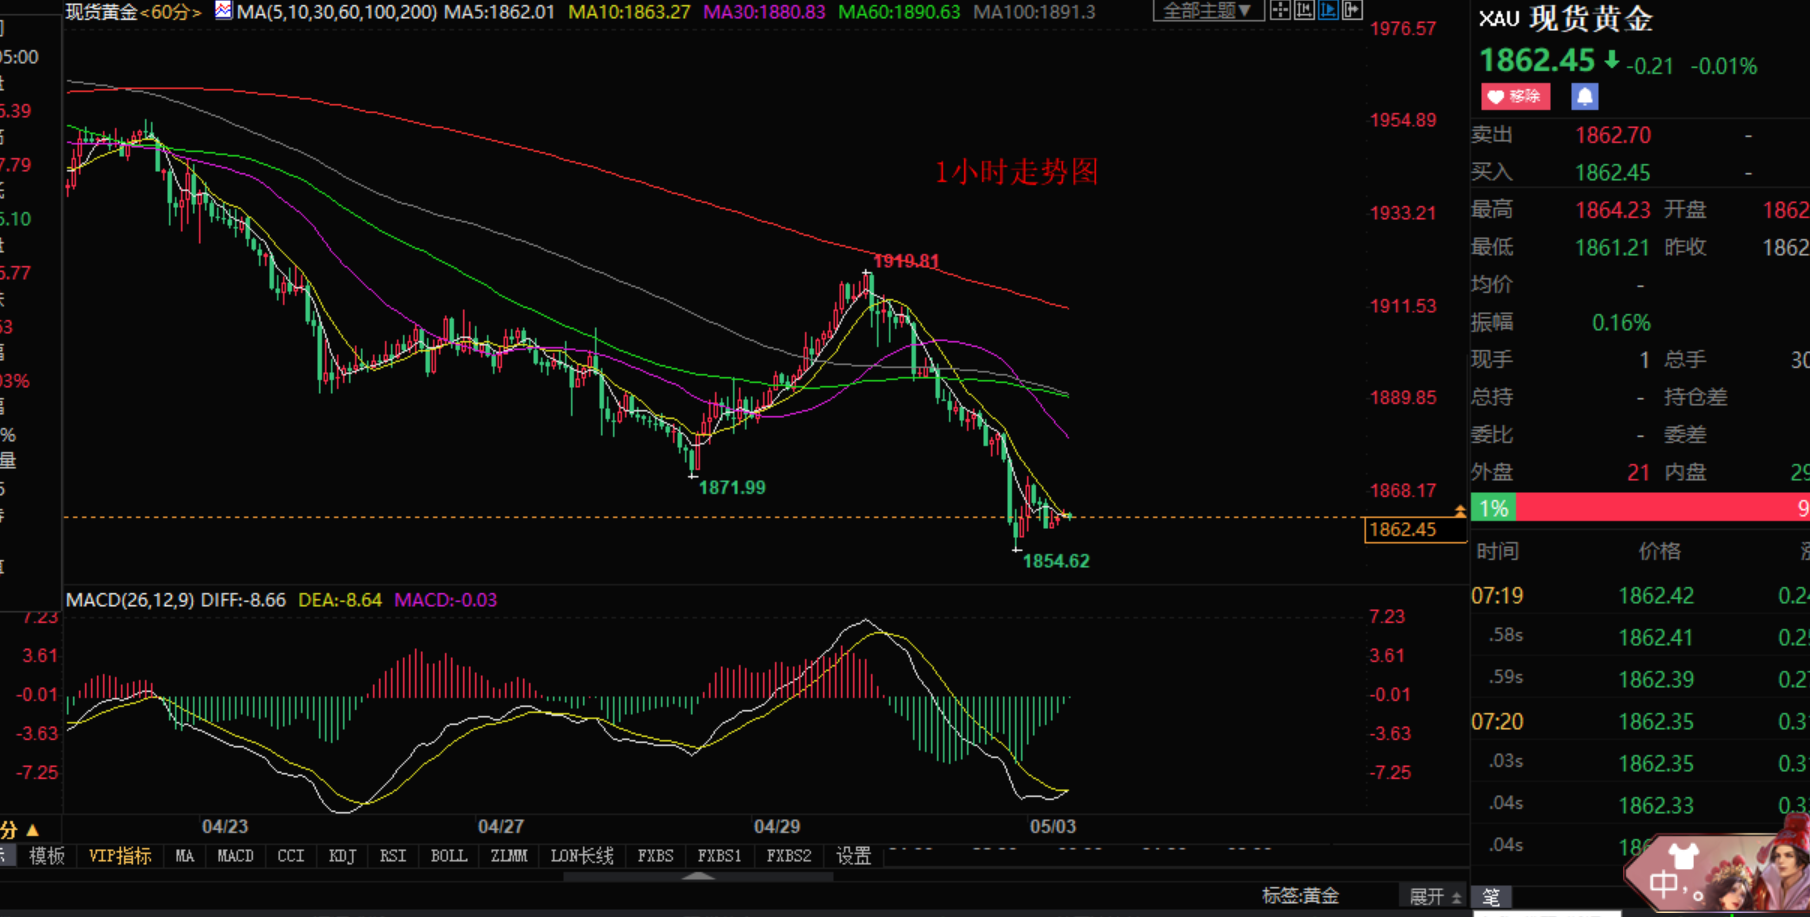Viewport: 1810px width, 917px height.
Task: Click the 标签:黄金 tag label
Action: pos(1299,896)
